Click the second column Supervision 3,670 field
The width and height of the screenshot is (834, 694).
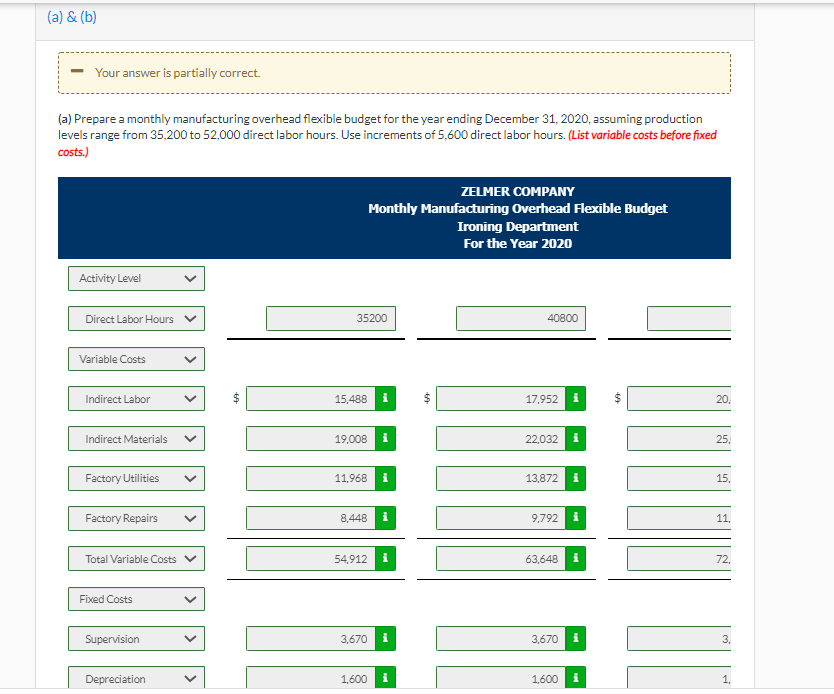[x=501, y=639]
